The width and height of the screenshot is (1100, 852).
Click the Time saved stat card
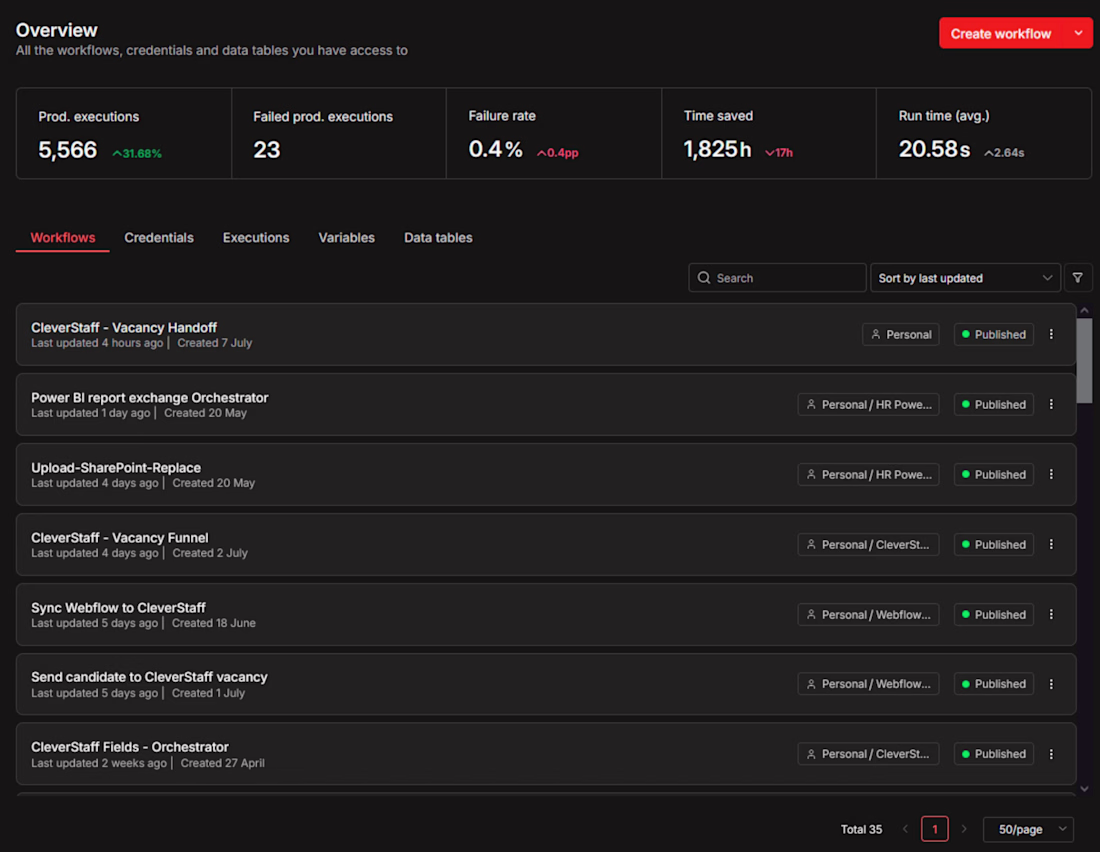[x=769, y=133]
